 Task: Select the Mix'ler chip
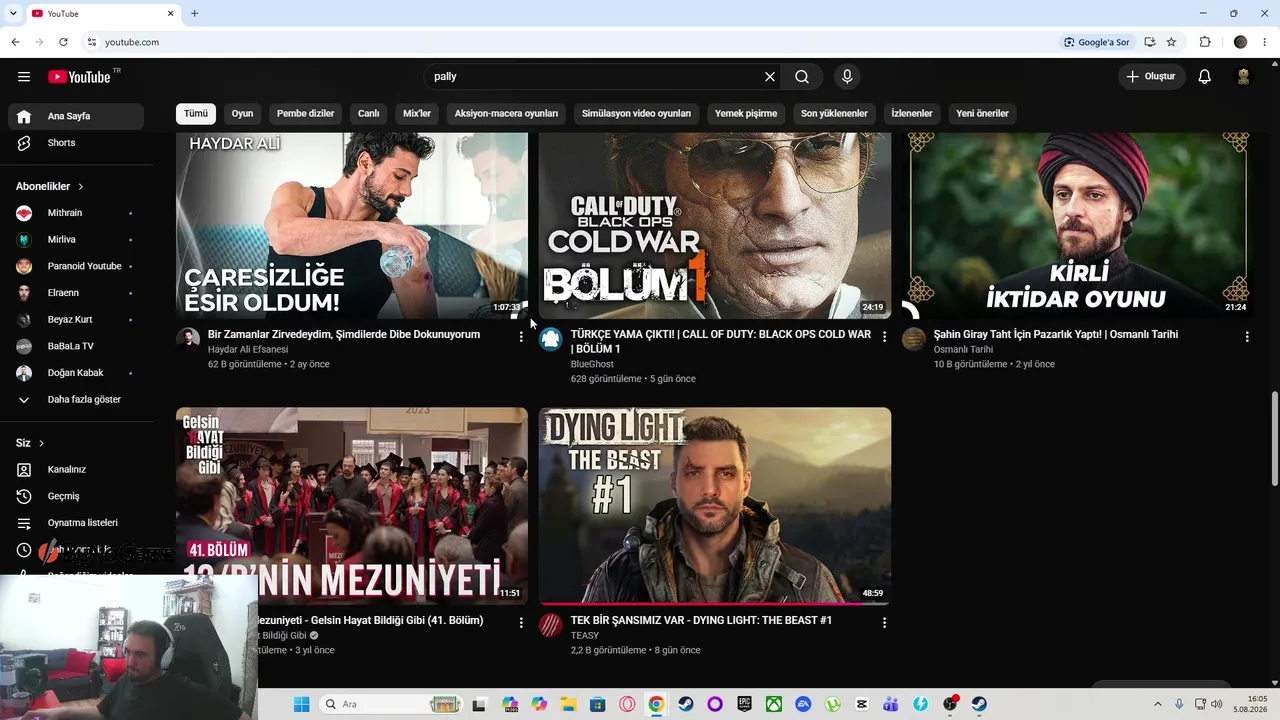[417, 113]
